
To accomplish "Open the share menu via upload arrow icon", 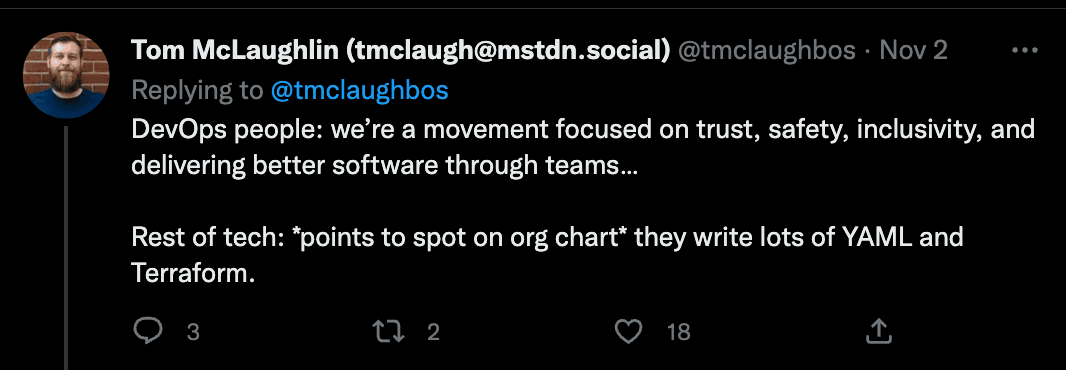I will 878,331.
